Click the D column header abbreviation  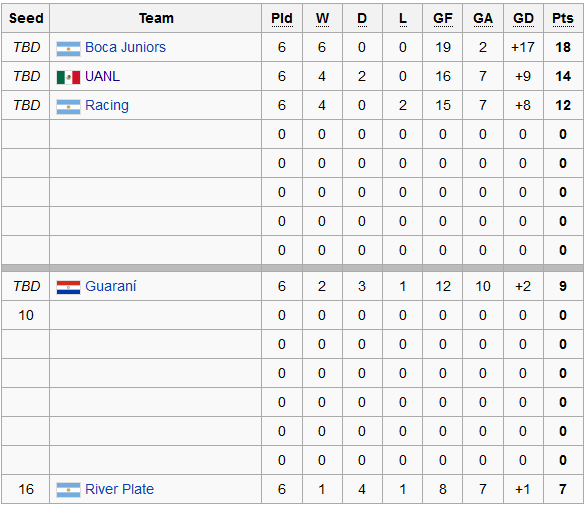click(x=362, y=18)
